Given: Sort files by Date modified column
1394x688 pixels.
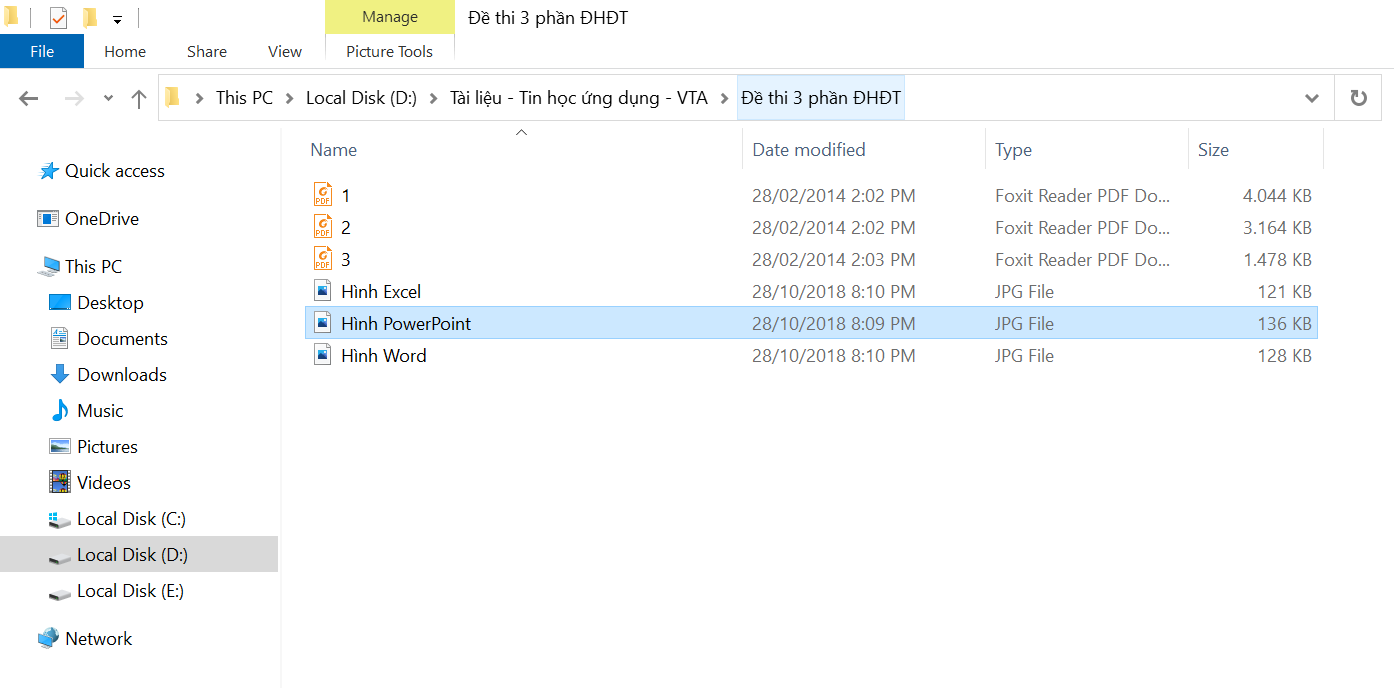Looking at the screenshot, I should 808,150.
